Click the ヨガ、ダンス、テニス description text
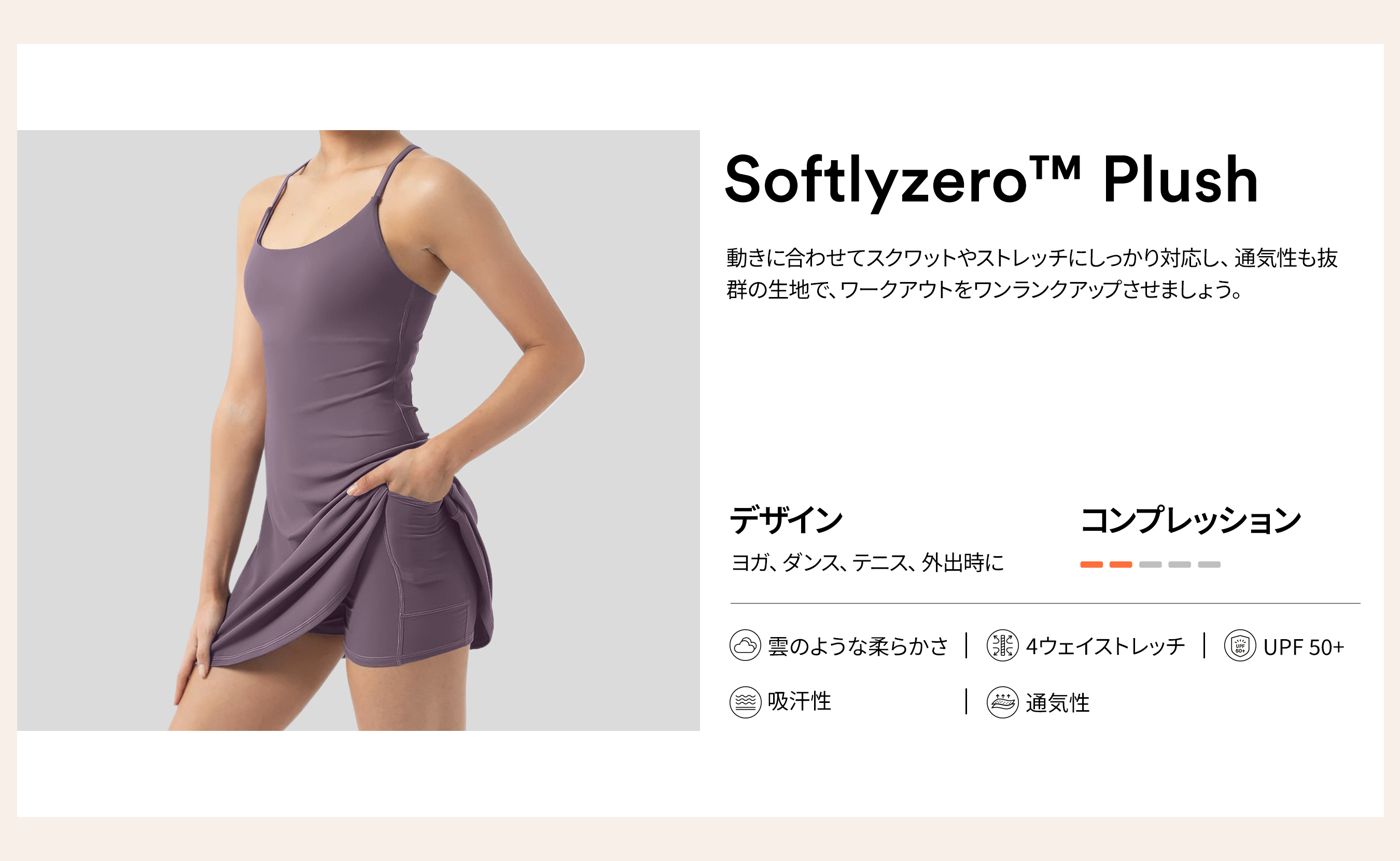 click(867, 564)
